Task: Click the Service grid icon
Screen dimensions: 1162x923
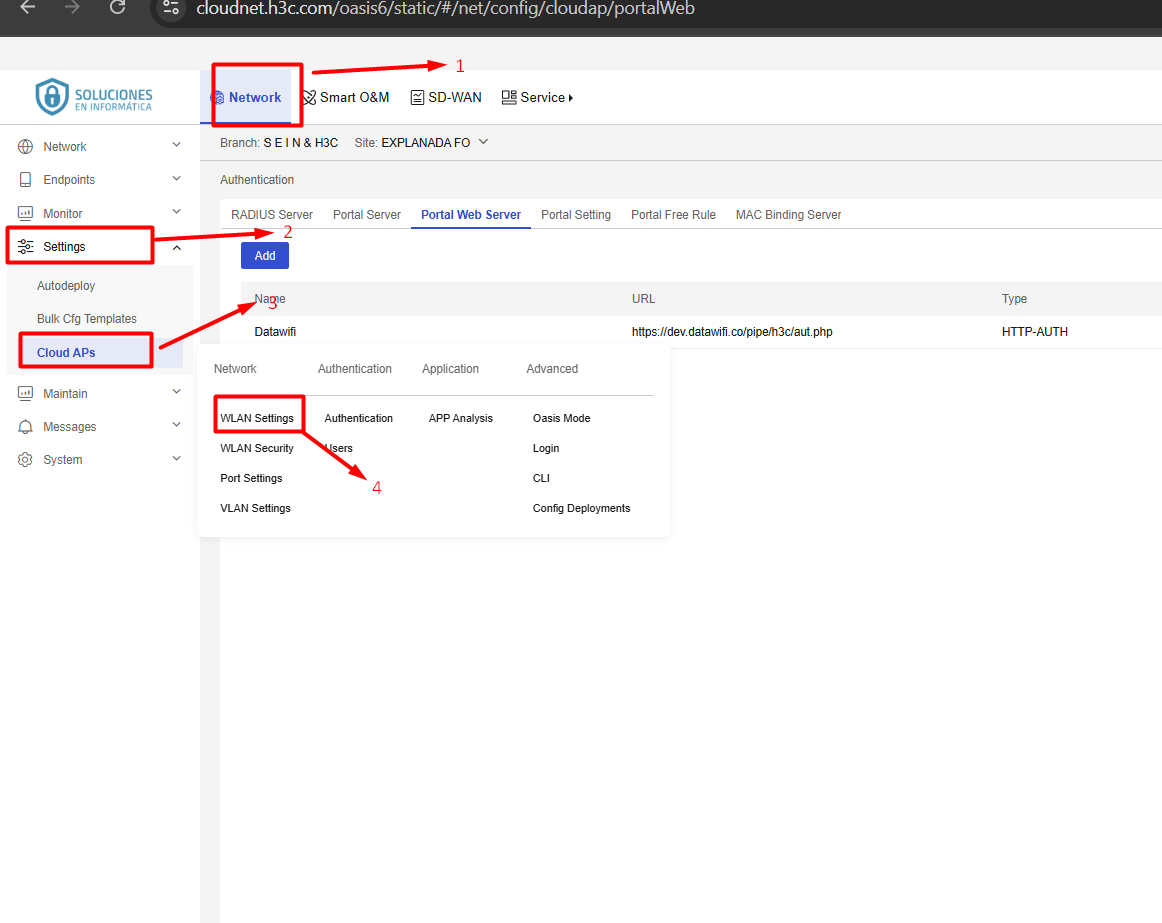Action: click(x=509, y=97)
